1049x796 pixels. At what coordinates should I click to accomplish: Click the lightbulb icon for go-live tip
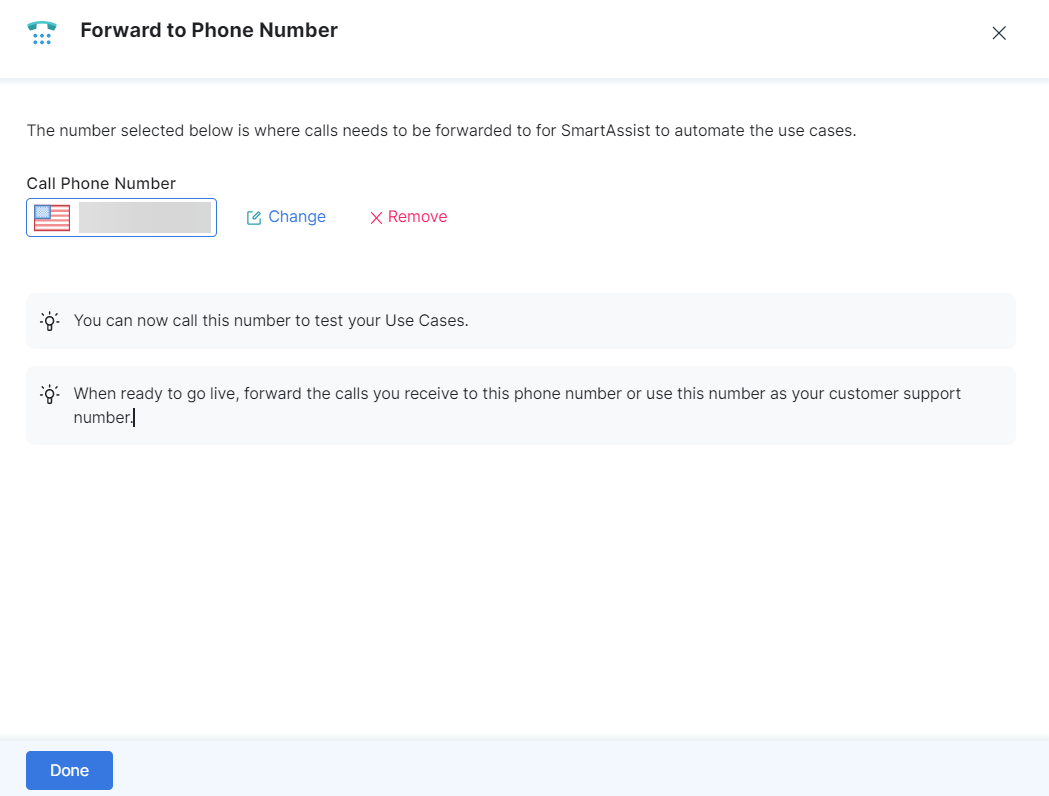[50, 394]
